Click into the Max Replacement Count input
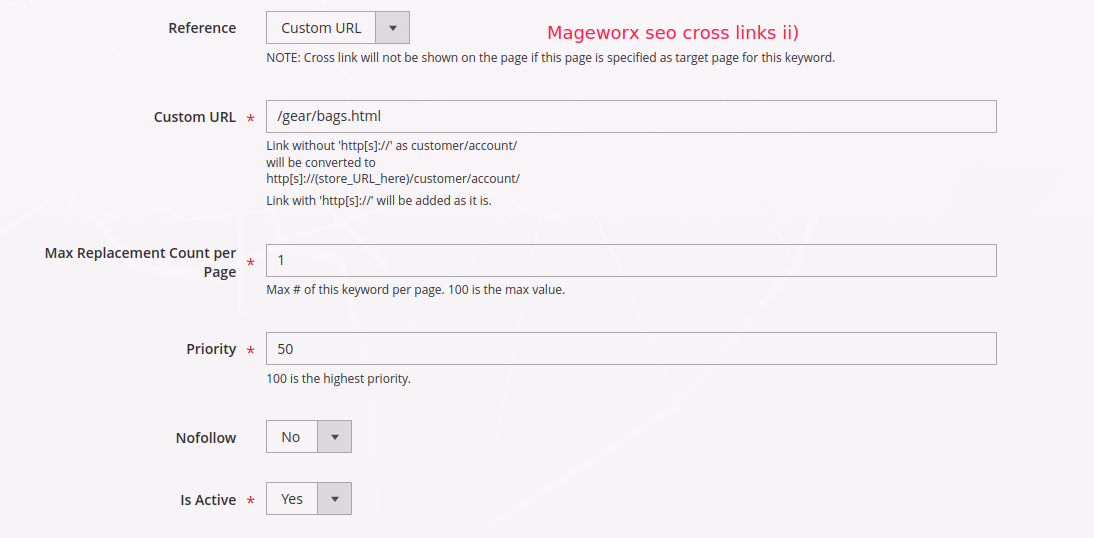This screenshot has width=1094, height=538. [631, 260]
